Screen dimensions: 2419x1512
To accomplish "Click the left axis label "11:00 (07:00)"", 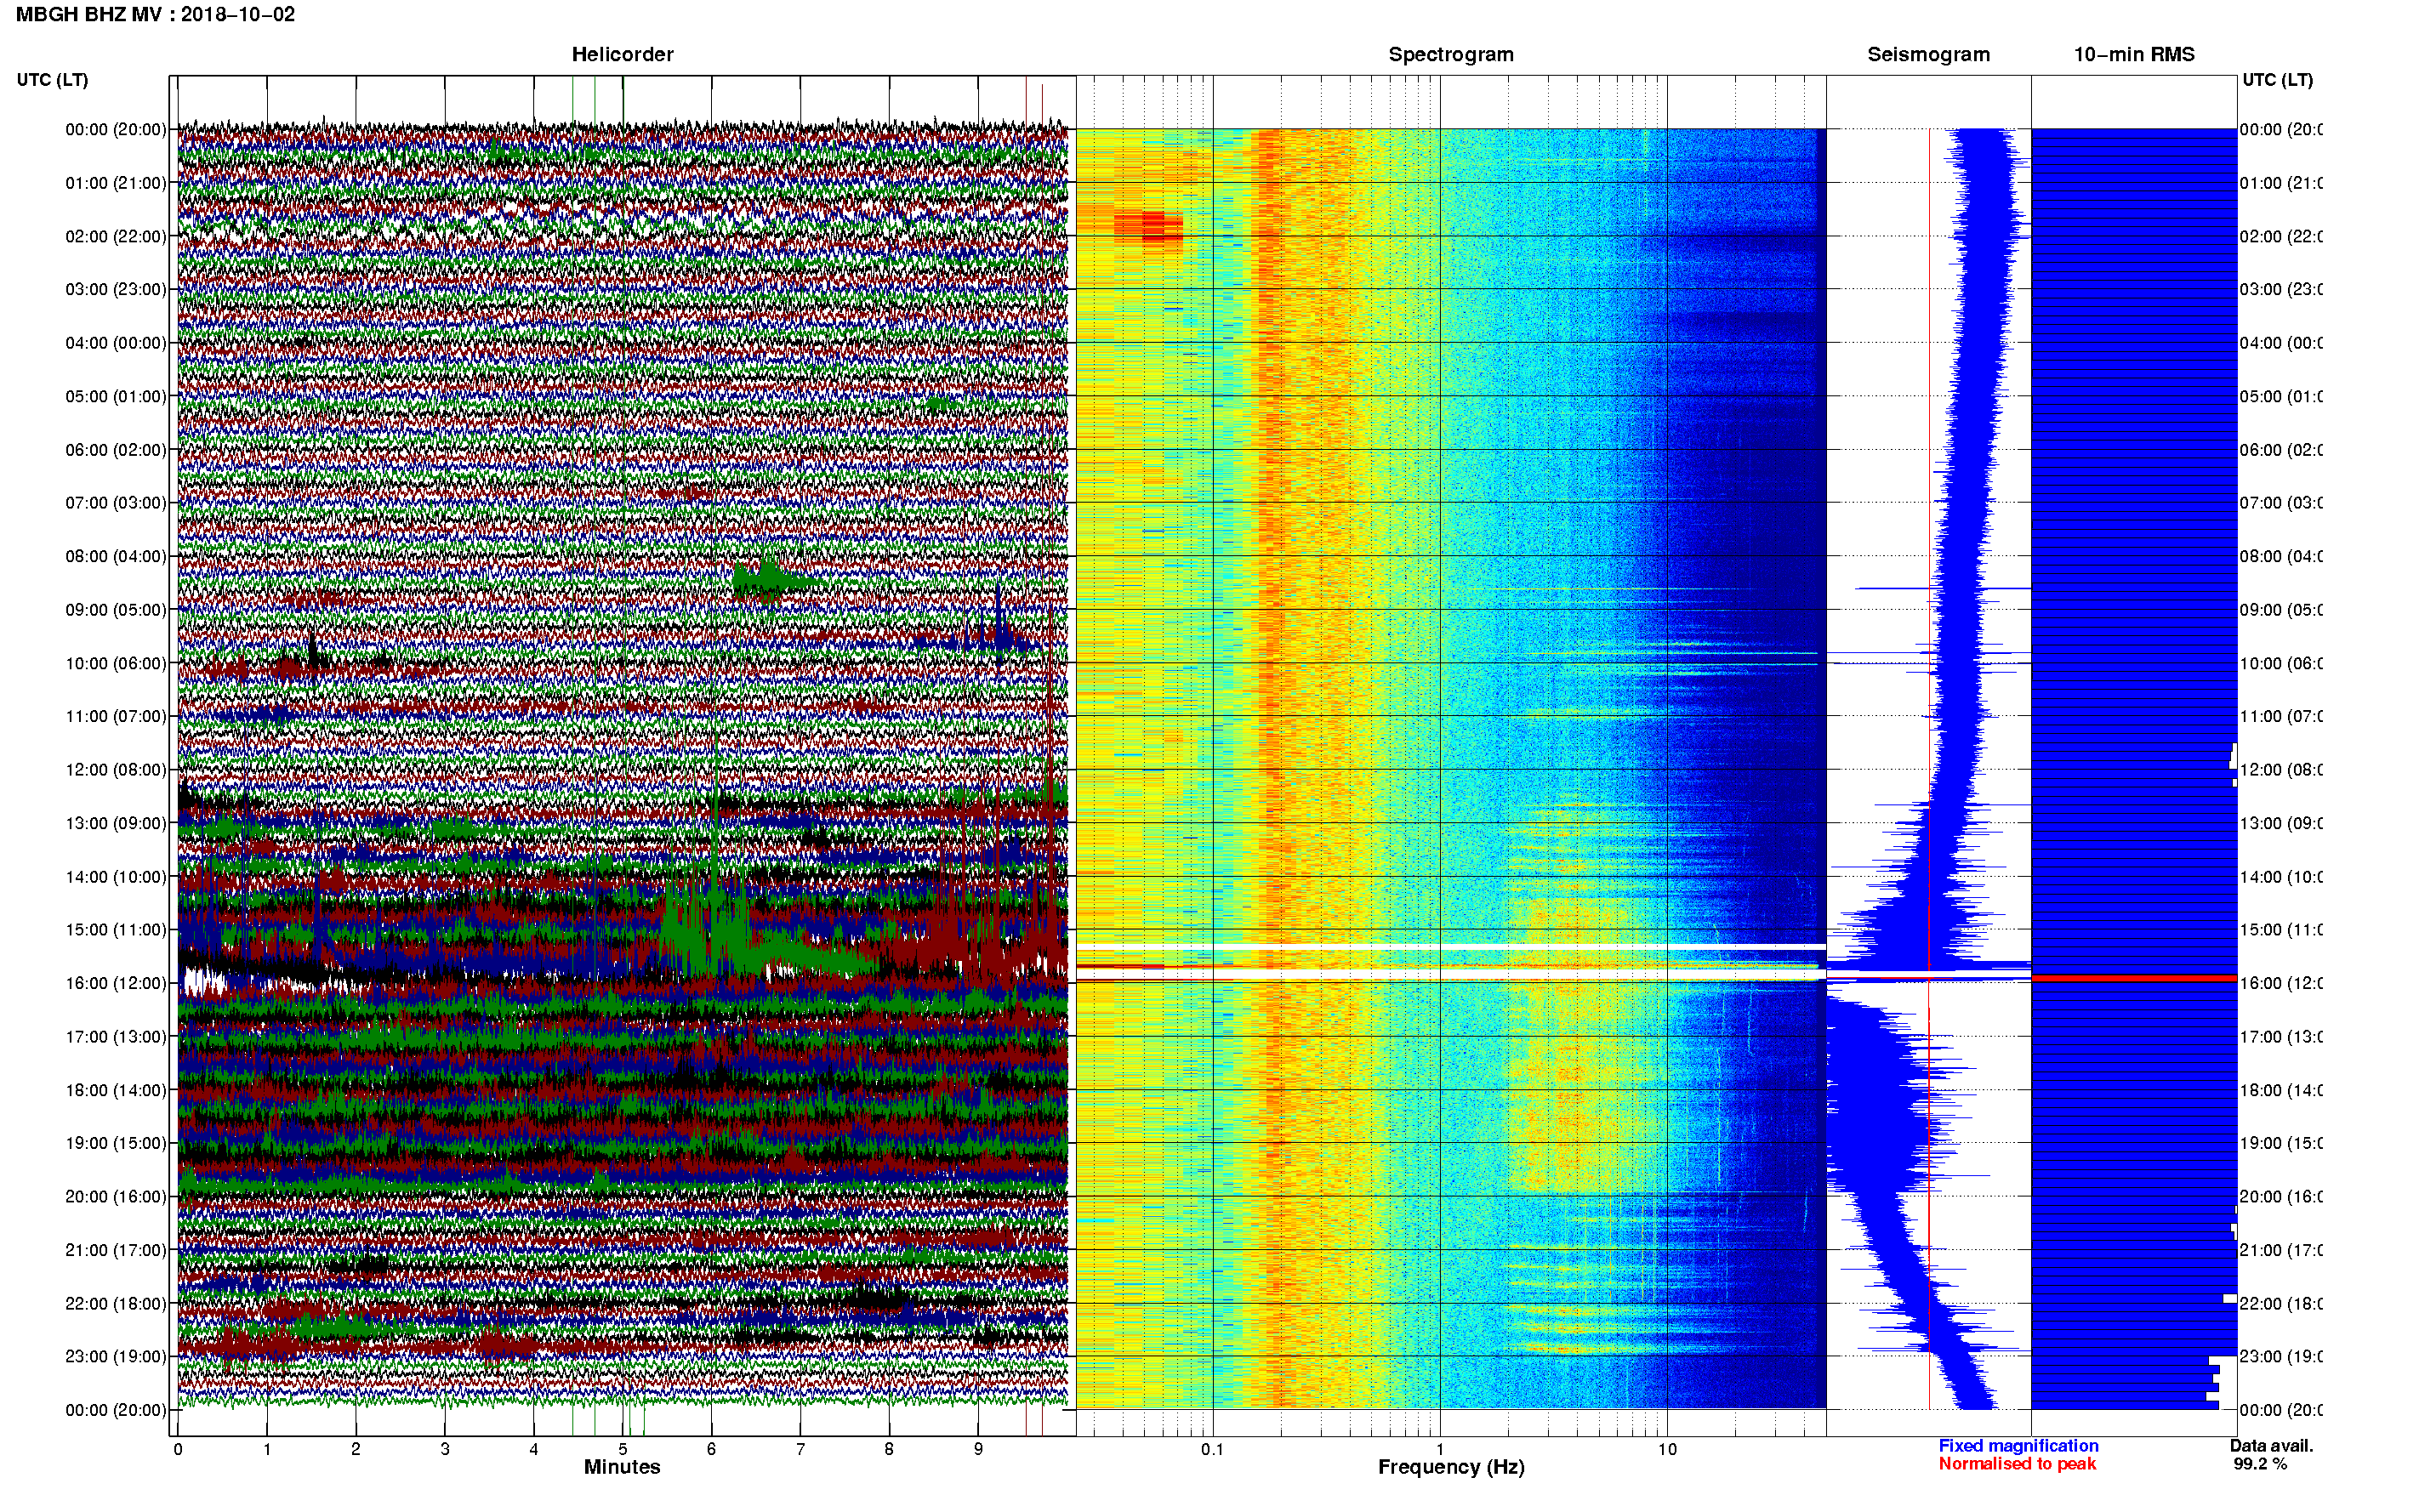I will click(x=116, y=716).
